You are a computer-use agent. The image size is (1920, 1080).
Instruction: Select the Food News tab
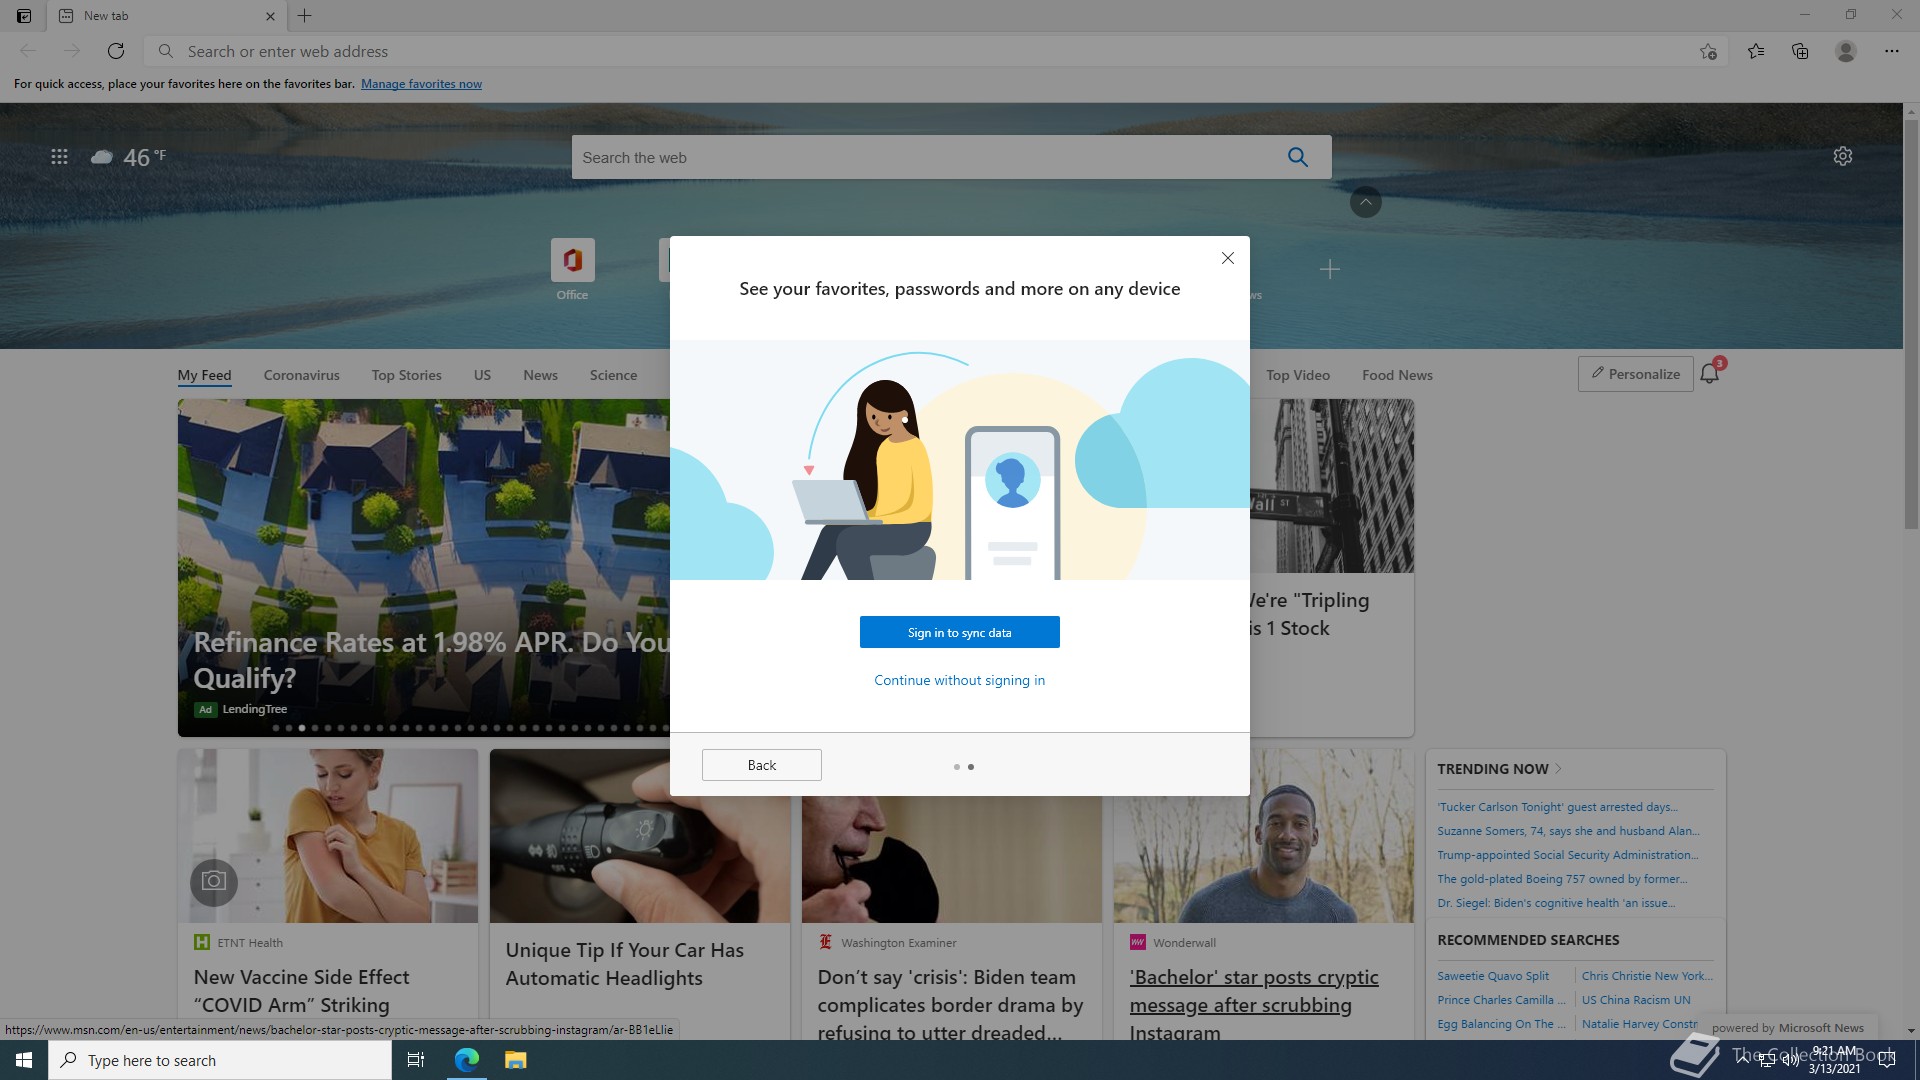[x=1397, y=375]
